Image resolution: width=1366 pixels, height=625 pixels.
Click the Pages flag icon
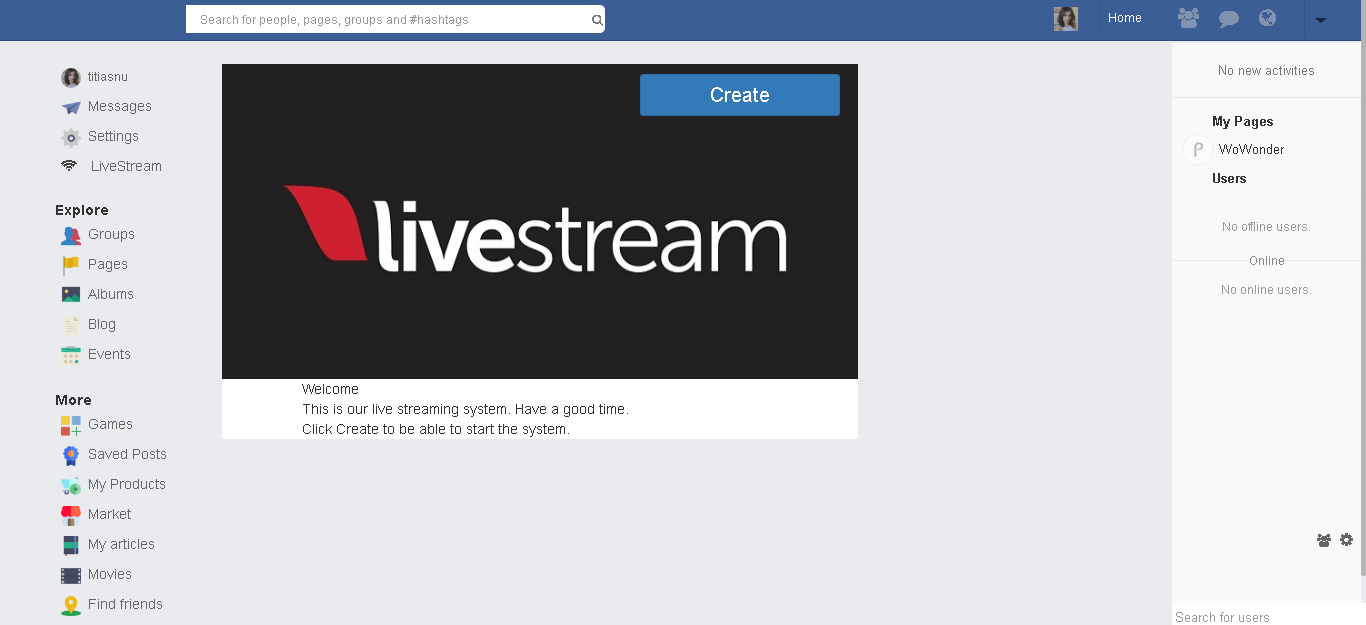(x=70, y=265)
